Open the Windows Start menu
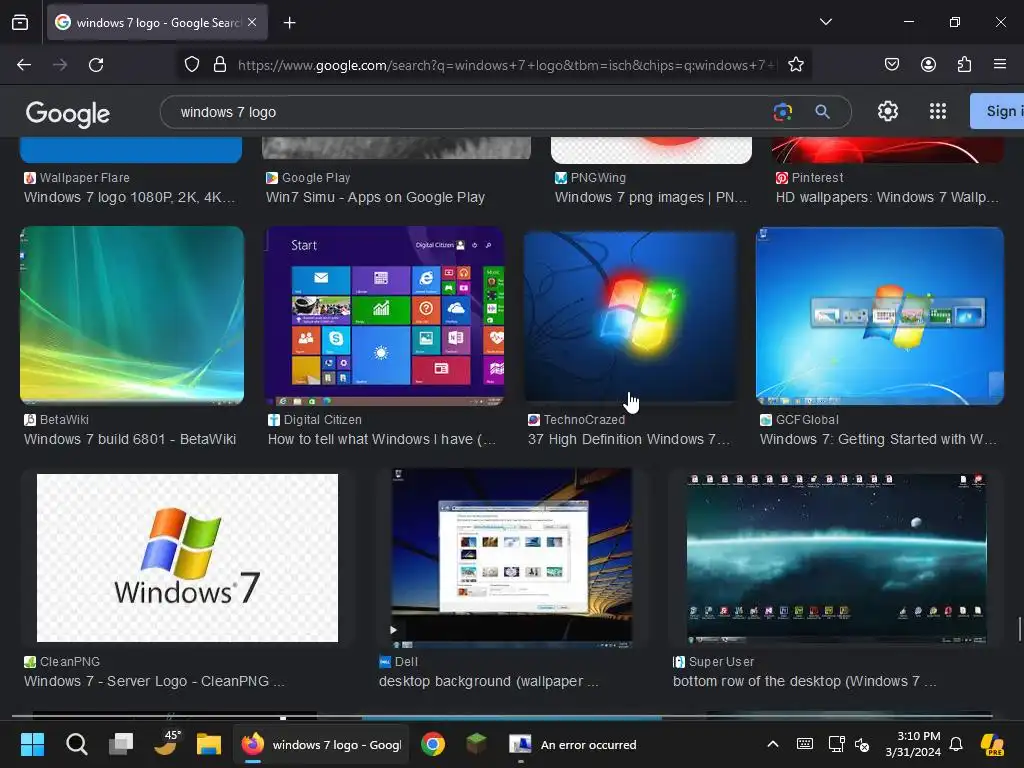 (x=32, y=744)
